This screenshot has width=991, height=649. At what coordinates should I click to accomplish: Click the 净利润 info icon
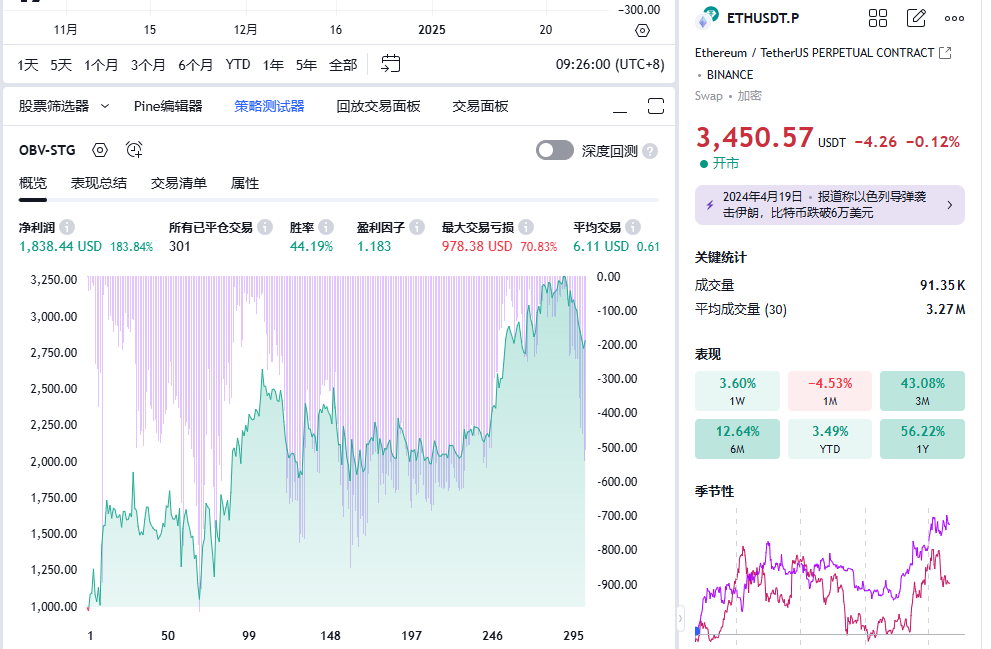[67, 227]
